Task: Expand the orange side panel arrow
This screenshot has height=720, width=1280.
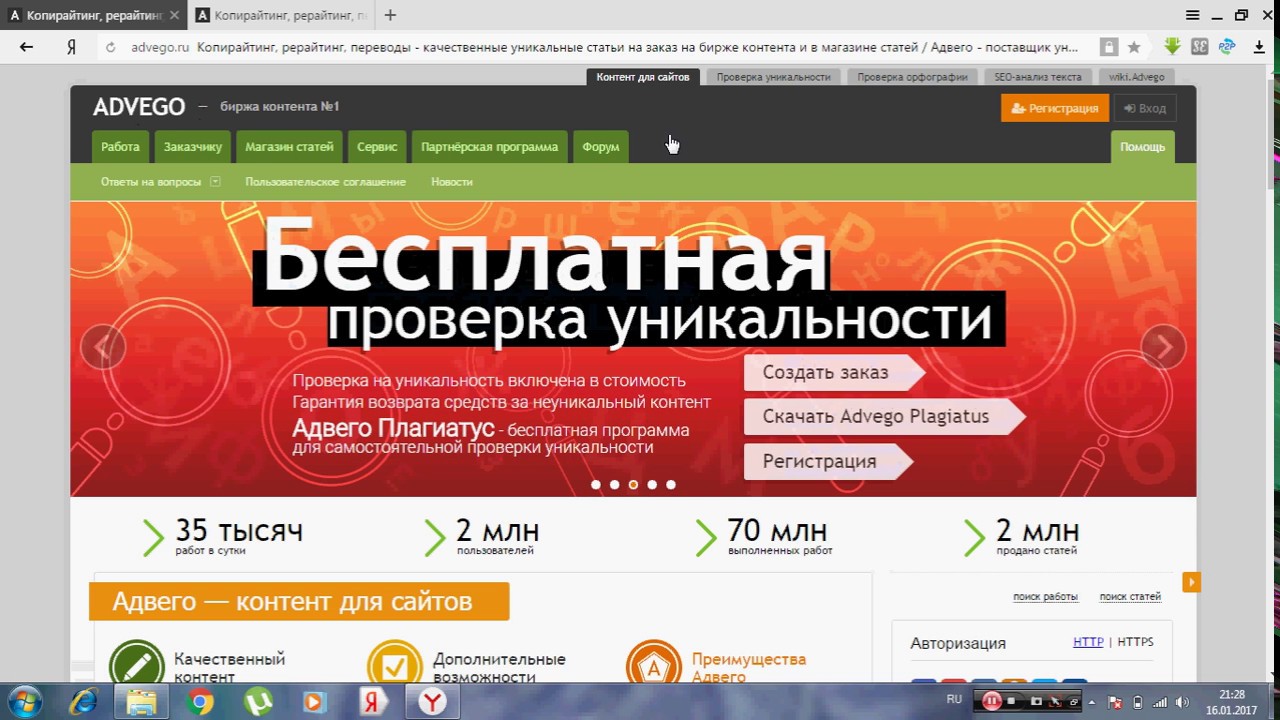Action: click(x=1191, y=582)
